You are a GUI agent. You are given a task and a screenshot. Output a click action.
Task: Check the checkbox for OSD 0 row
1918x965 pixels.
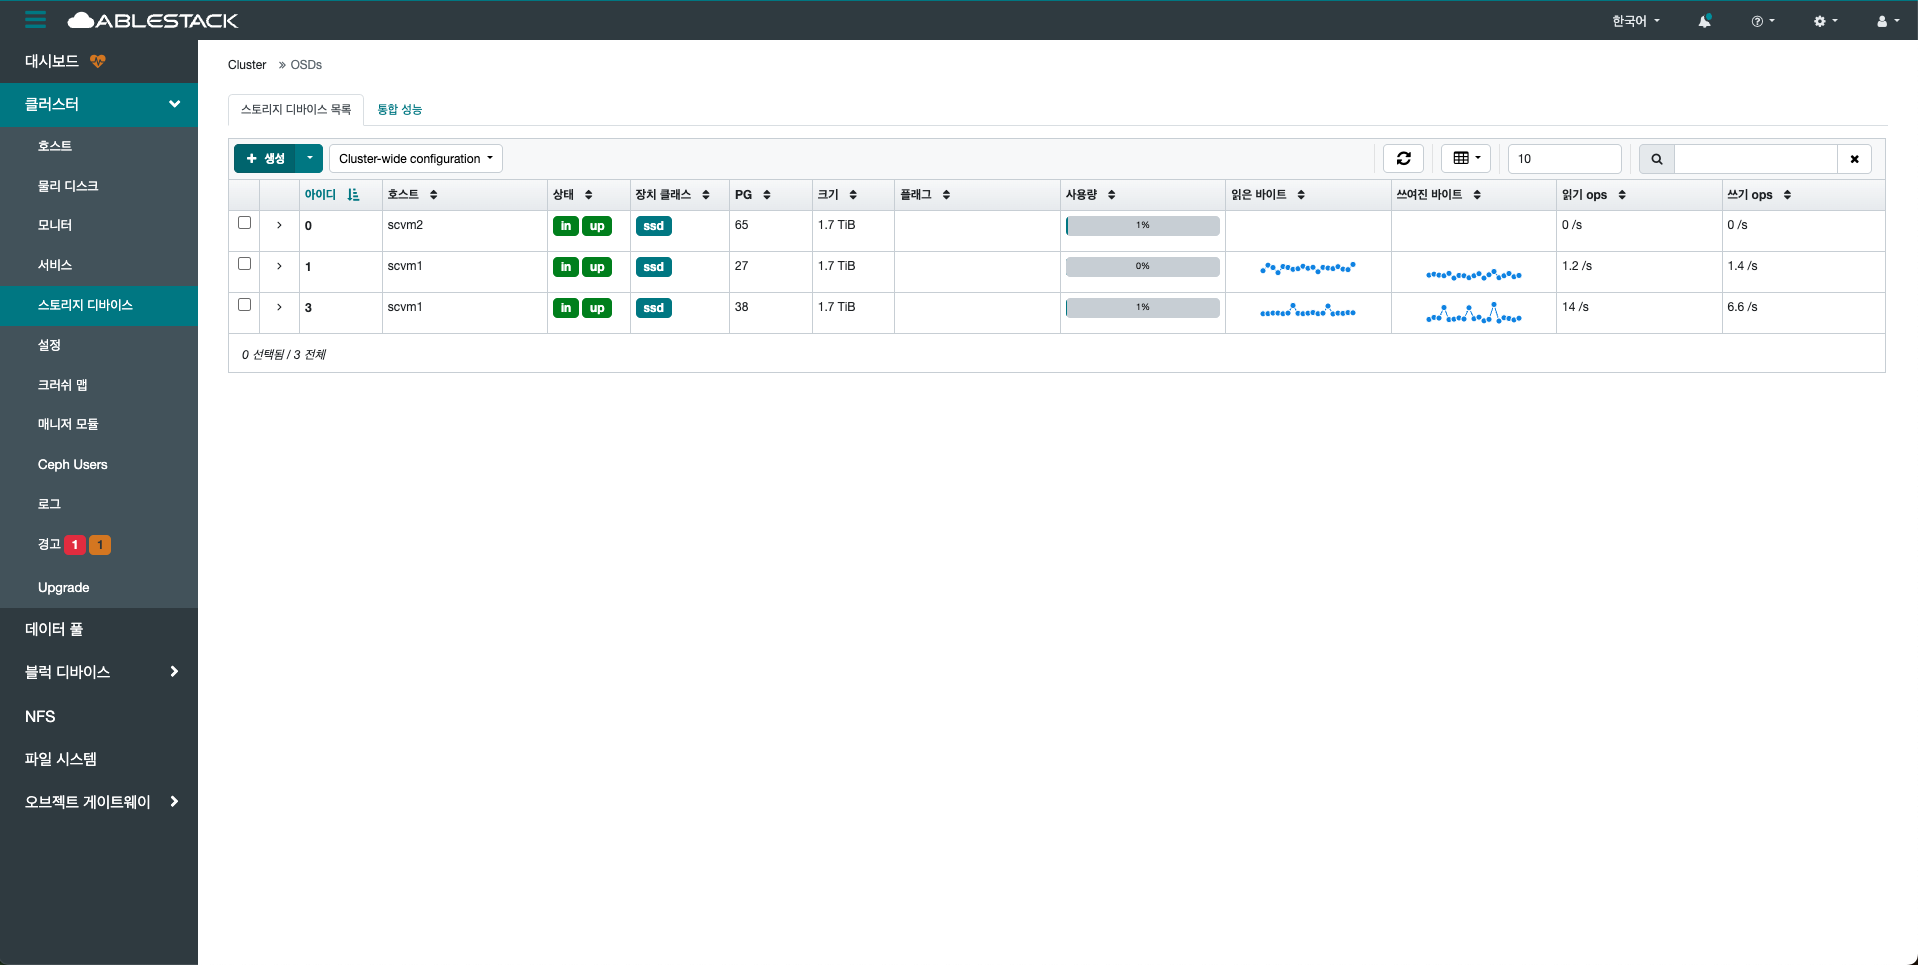[x=244, y=223]
